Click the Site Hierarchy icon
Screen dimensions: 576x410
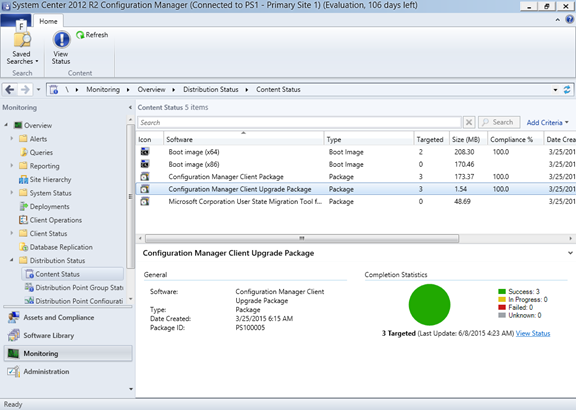tap(23, 179)
